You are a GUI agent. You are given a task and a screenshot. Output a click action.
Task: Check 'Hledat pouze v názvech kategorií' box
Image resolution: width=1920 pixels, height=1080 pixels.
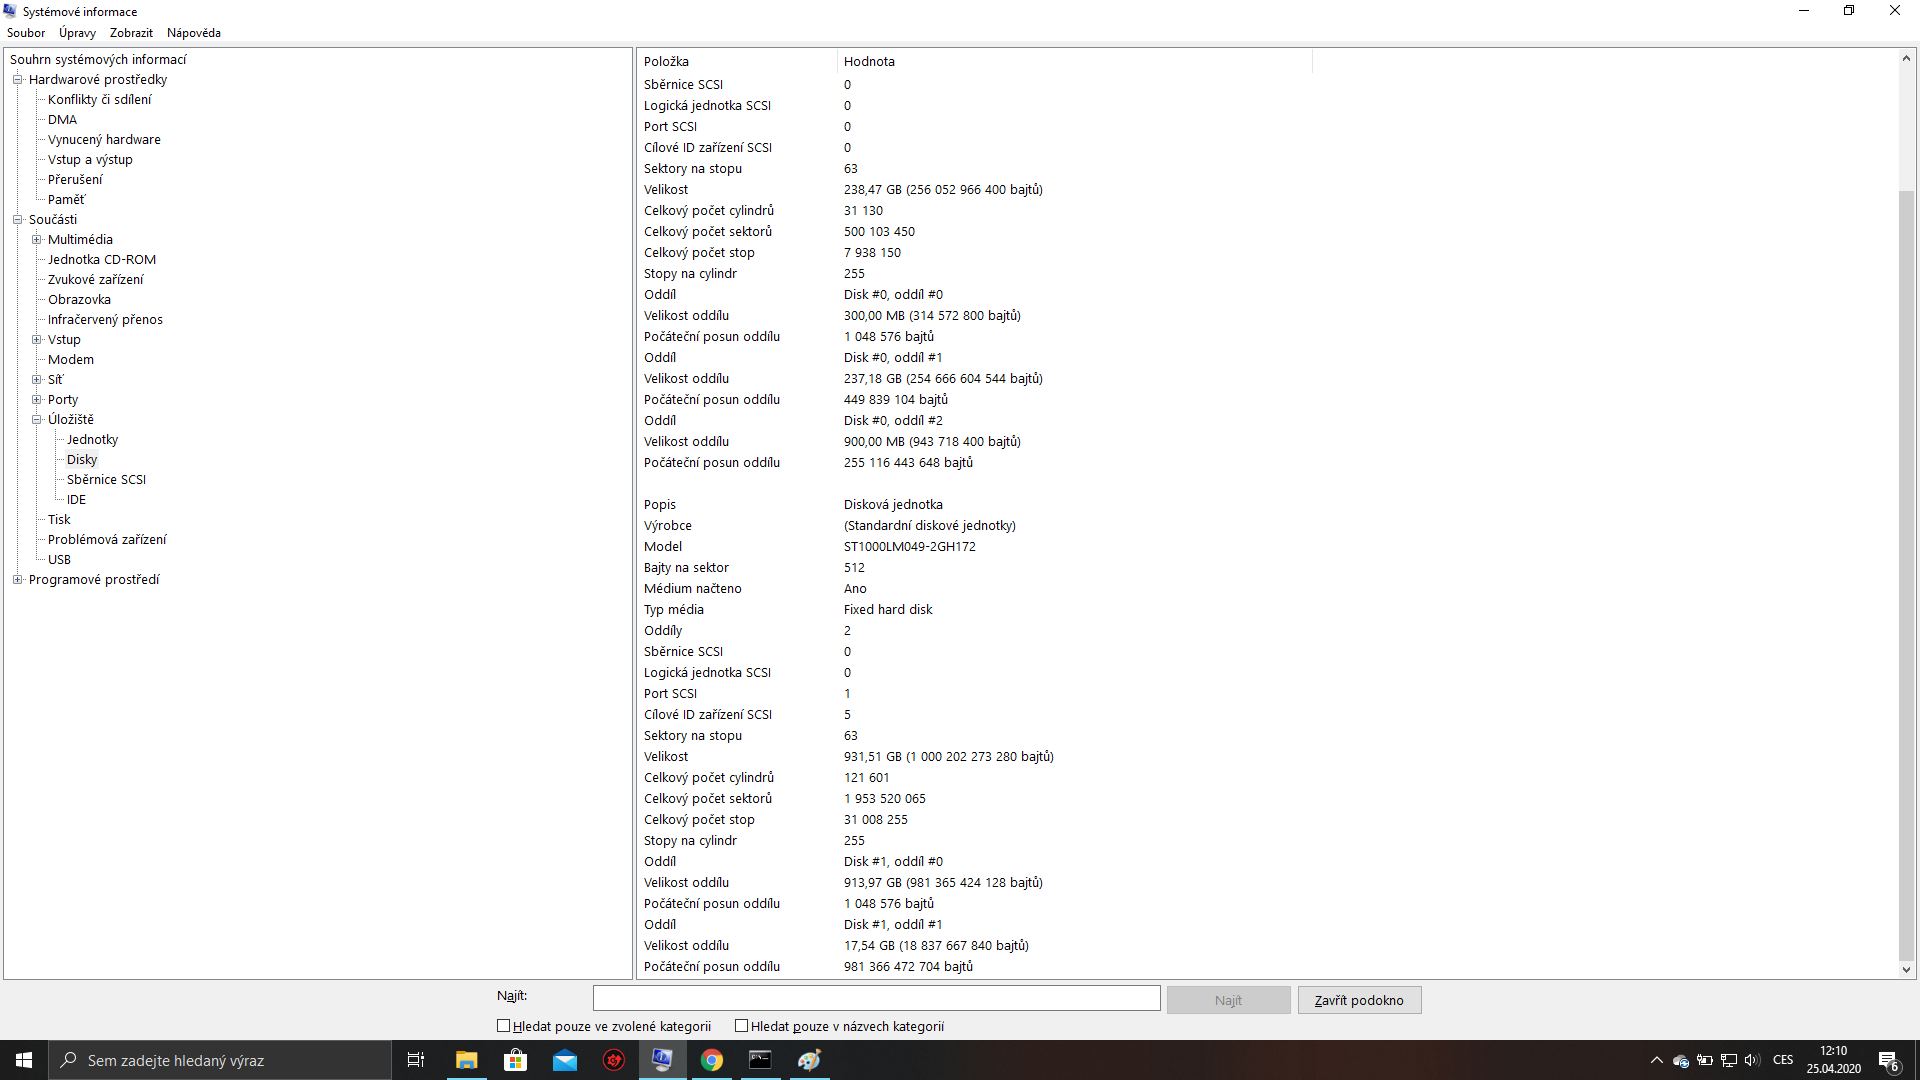(x=742, y=1026)
